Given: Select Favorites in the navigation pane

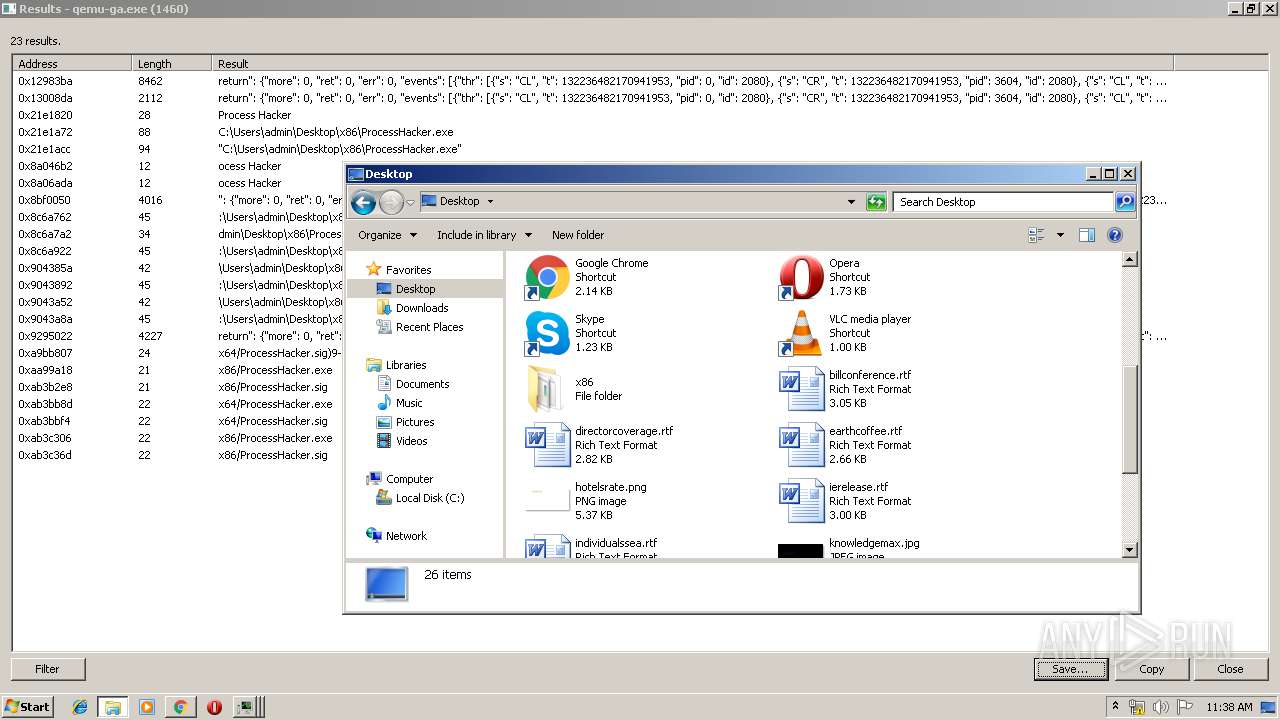Looking at the screenshot, I should [x=408, y=269].
